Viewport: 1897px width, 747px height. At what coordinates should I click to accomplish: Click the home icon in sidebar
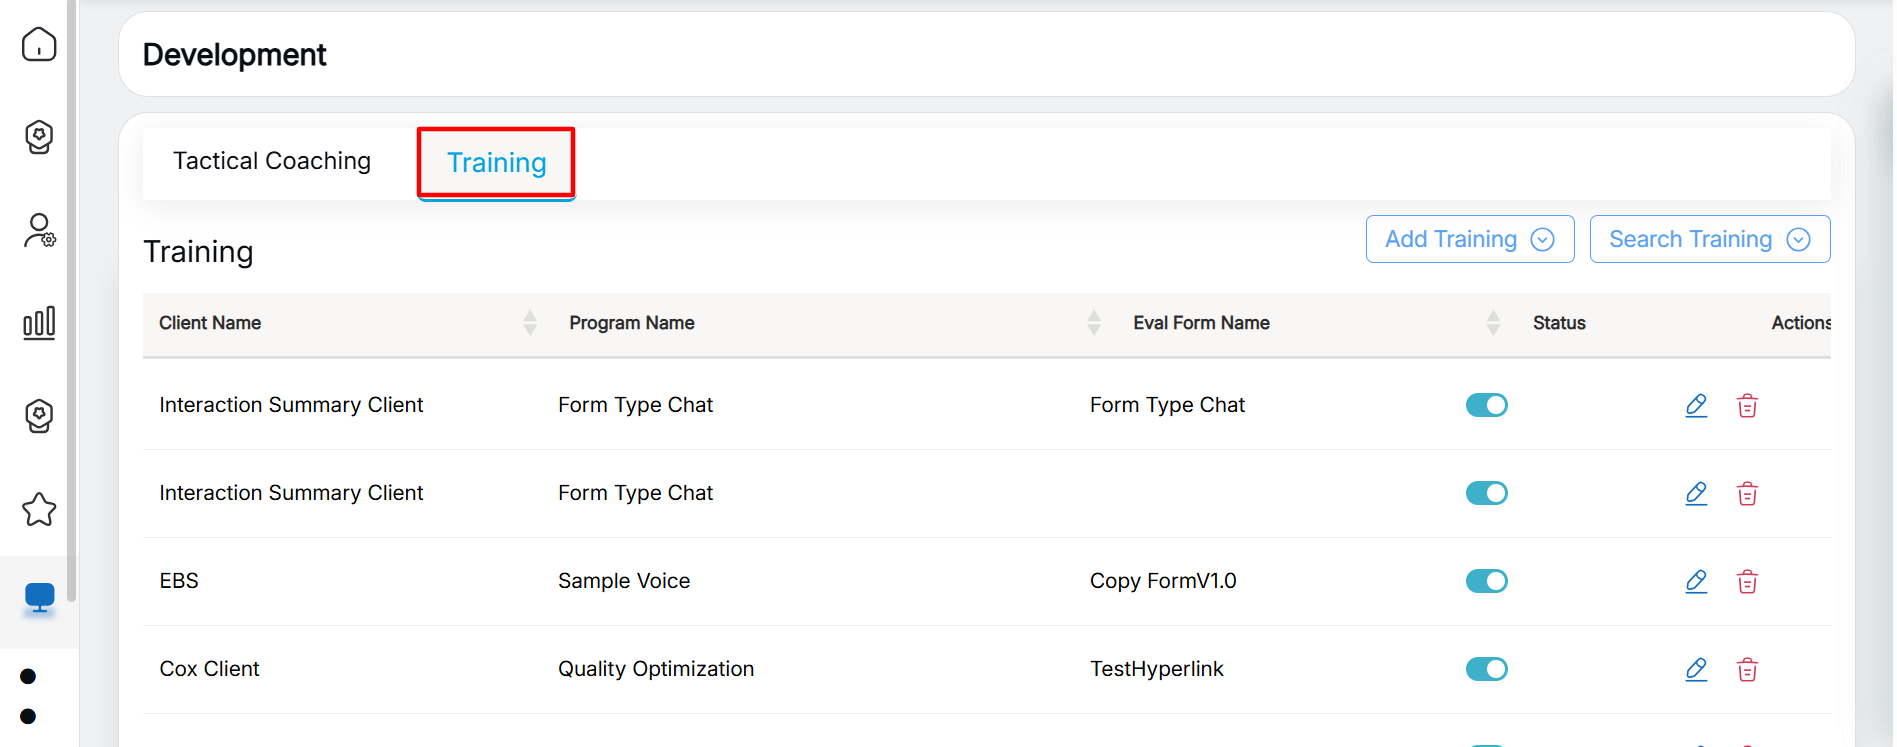point(39,44)
